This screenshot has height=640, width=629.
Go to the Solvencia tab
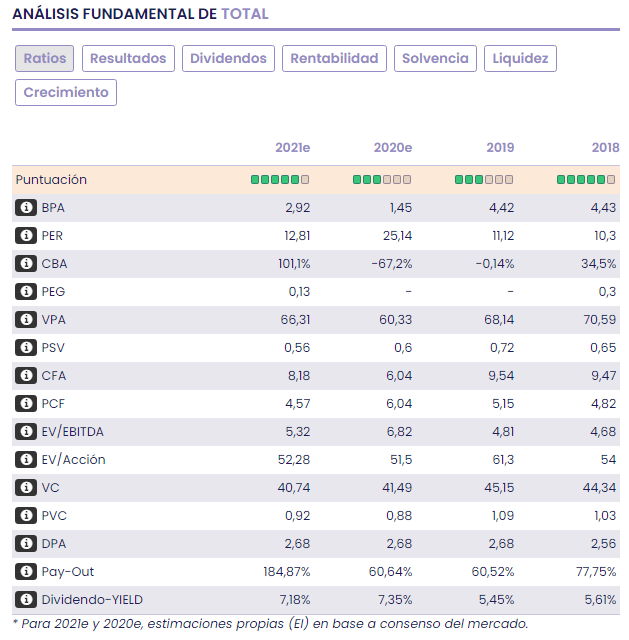[435, 58]
